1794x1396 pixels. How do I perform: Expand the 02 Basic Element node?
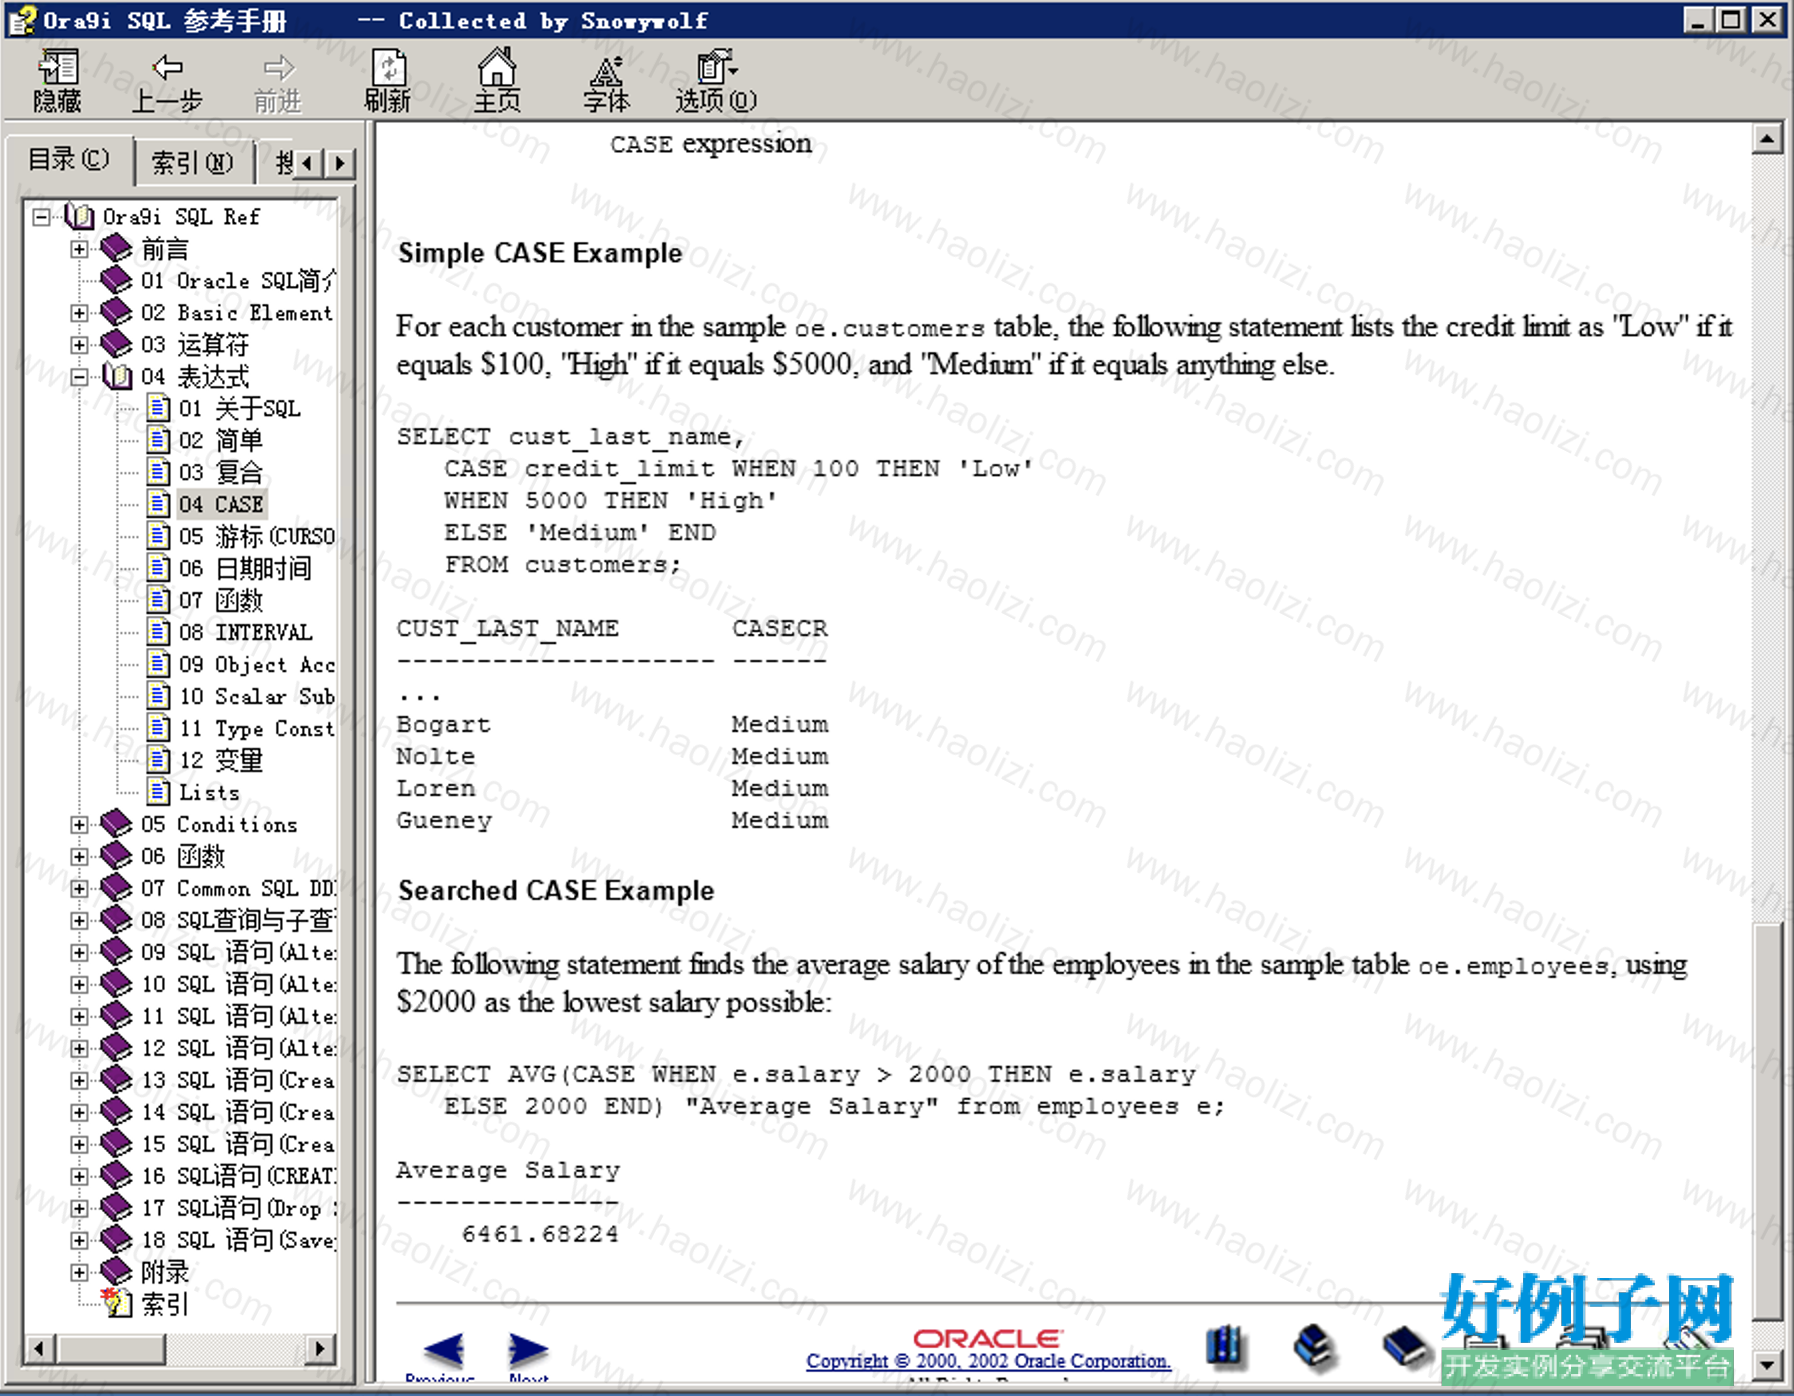pyautogui.click(x=79, y=313)
